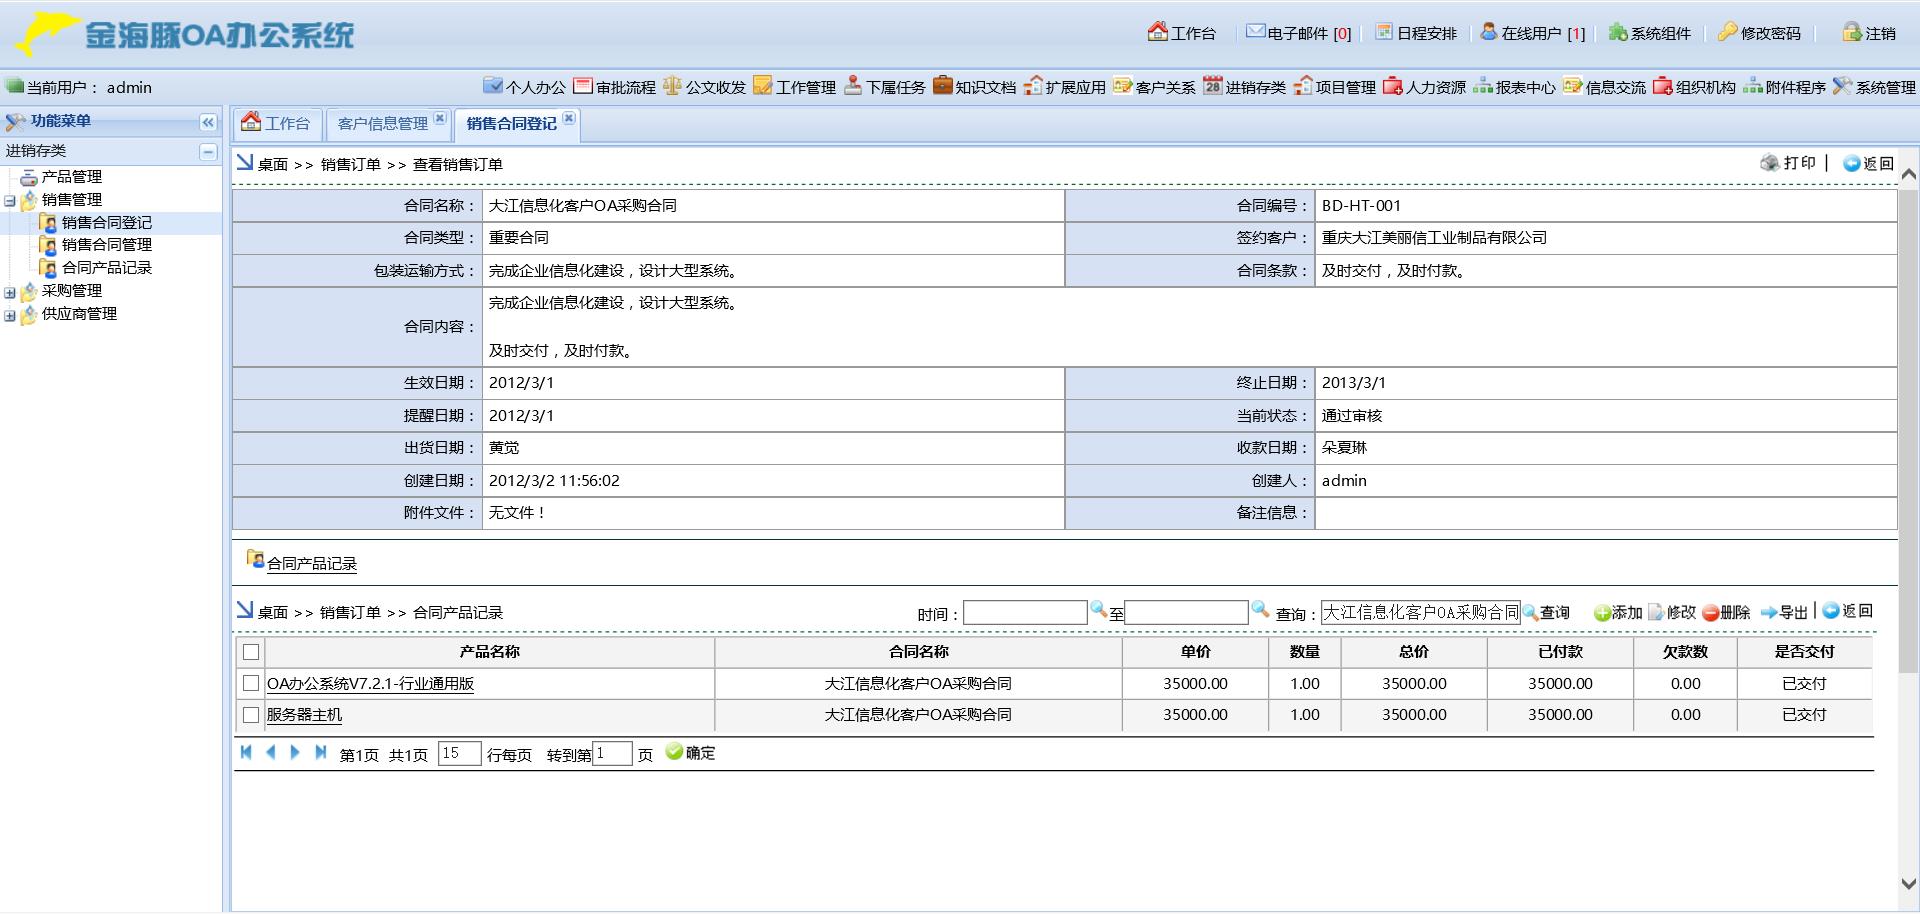Open 进销存类 module in toolbar
Screen dimensions: 1920x914
(1244, 87)
